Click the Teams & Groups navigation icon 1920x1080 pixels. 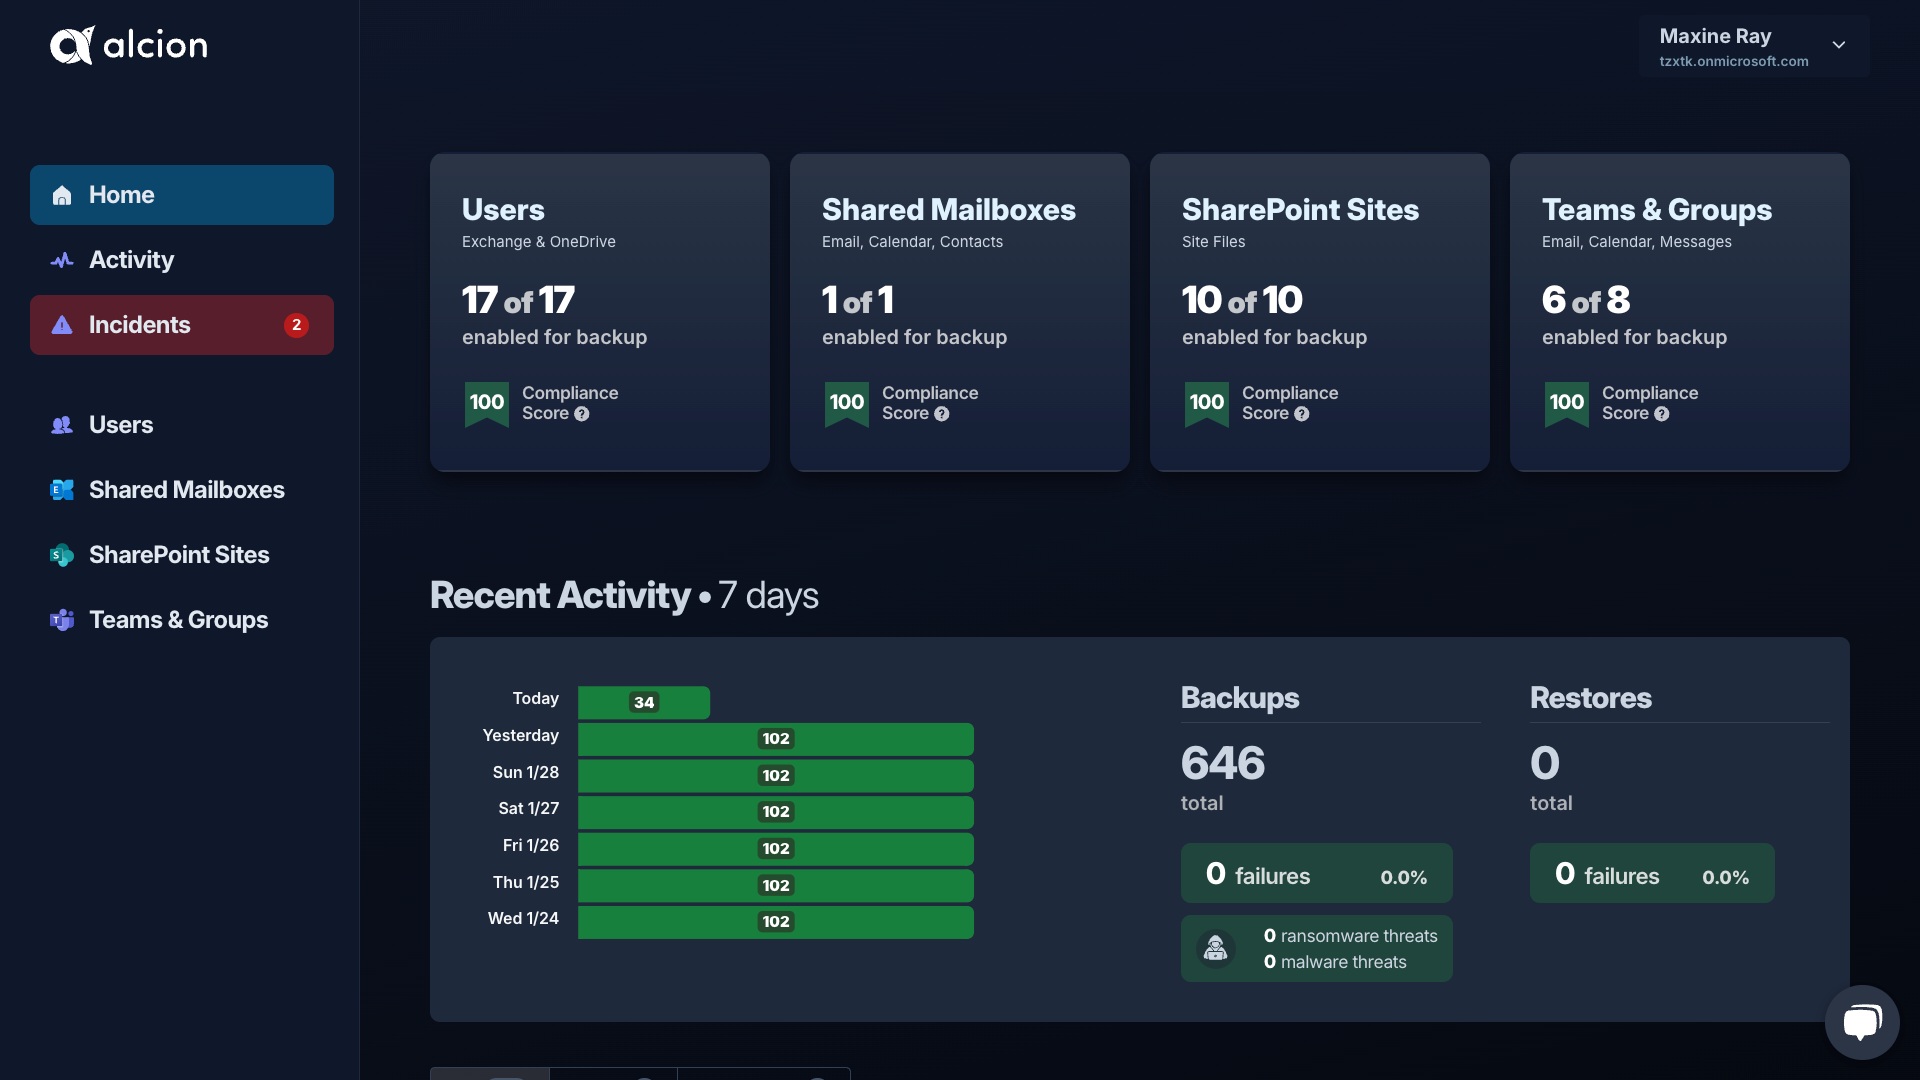[61, 618]
